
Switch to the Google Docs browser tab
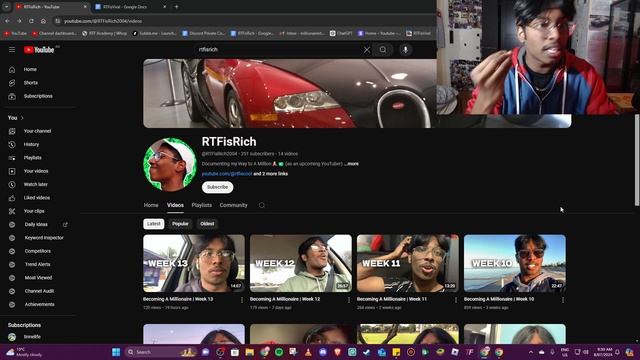tap(129, 7)
